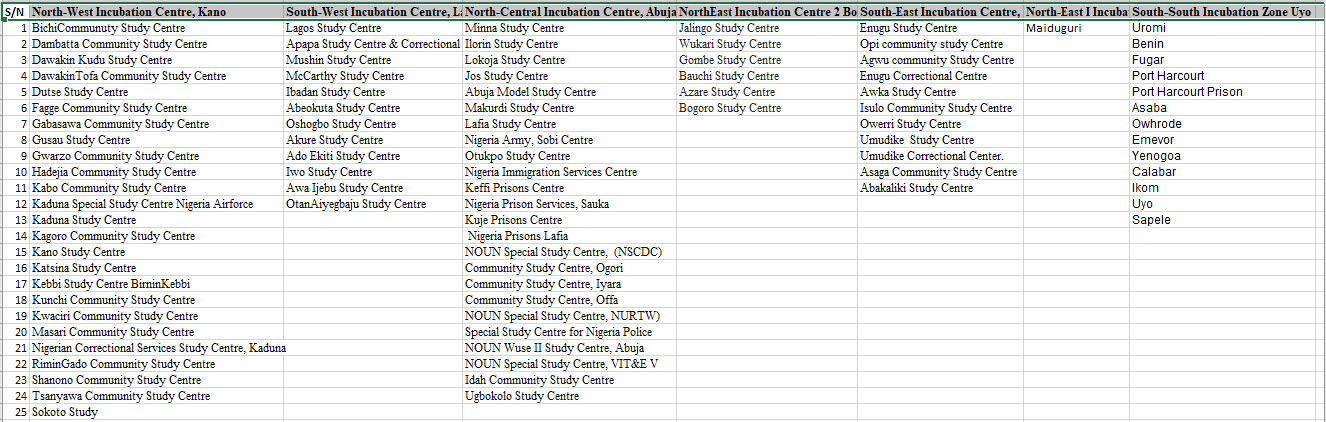
Task: Click 'DawakinTofa Community Study Centre' cell
Action: click(156, 76)
